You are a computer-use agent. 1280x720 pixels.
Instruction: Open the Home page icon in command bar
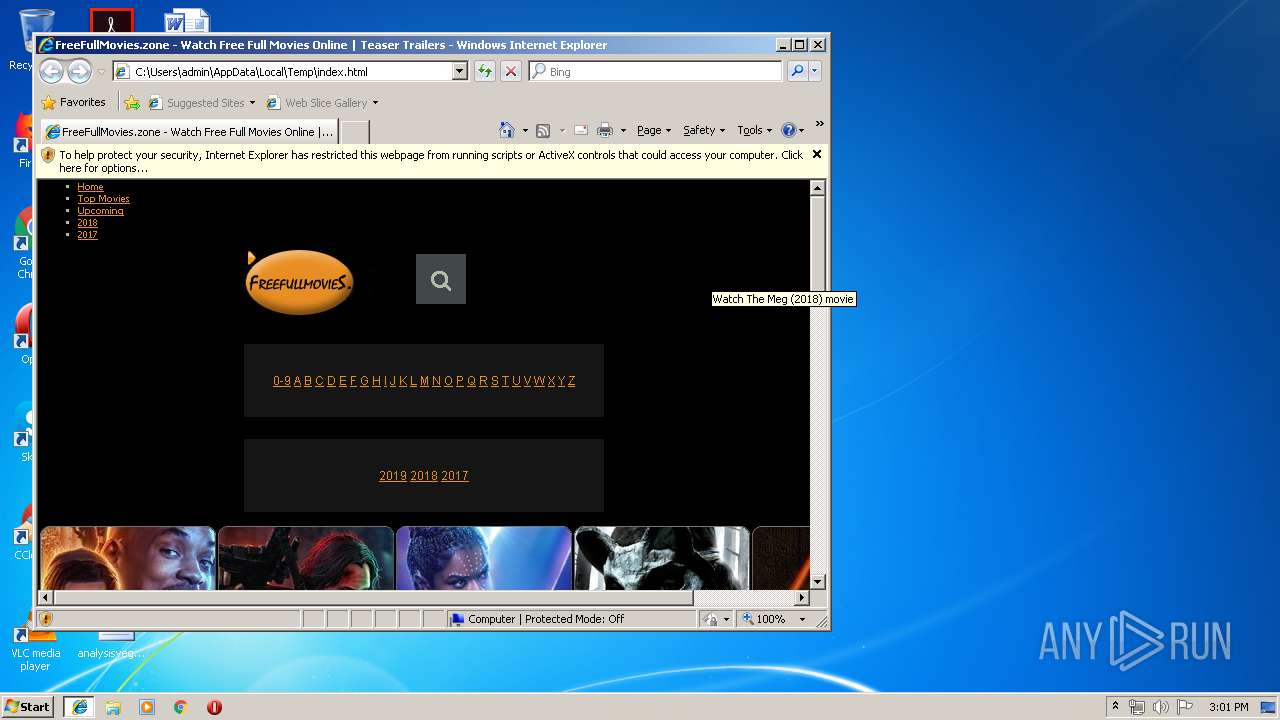pyautogui.click(x=507, y=130)
